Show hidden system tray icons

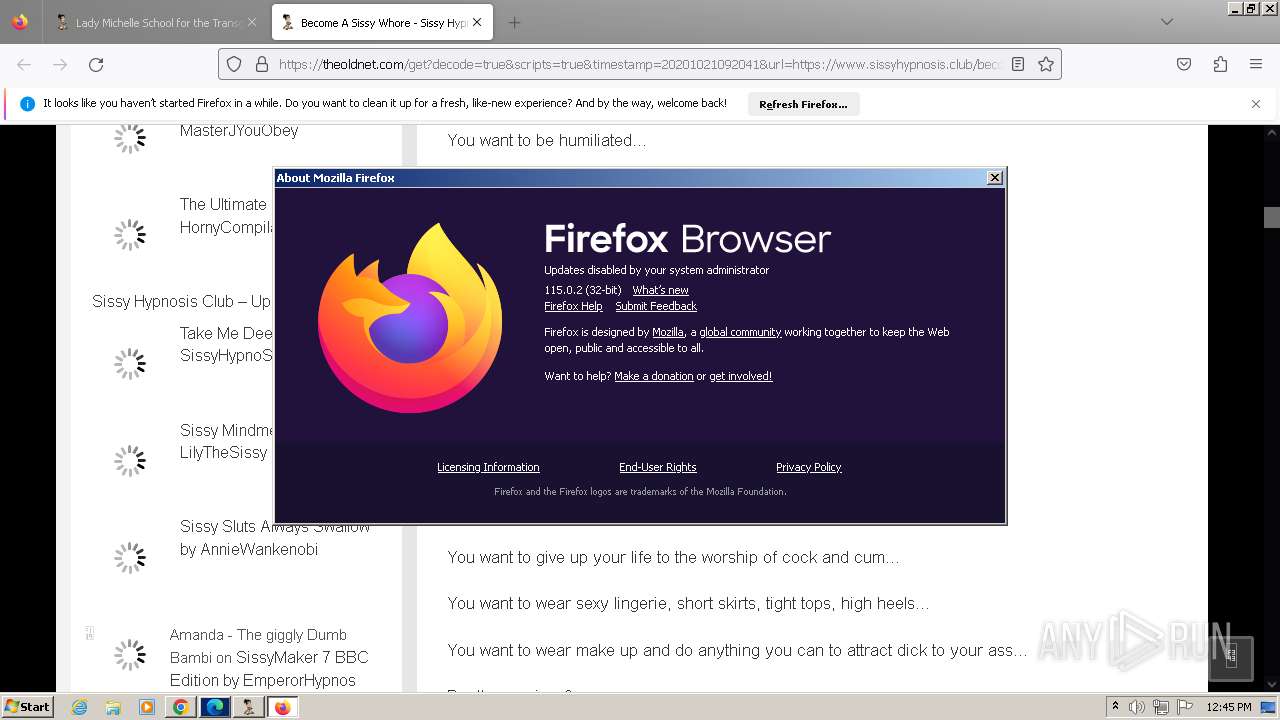(1115, 707)
